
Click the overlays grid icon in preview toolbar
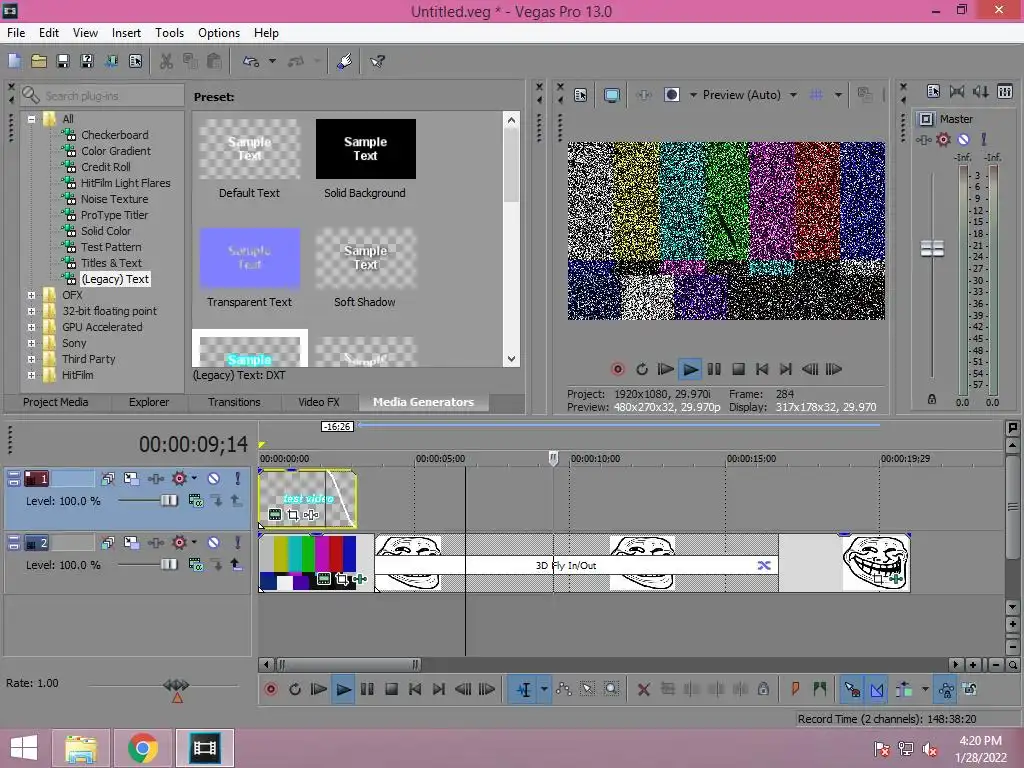pos(816,95)
